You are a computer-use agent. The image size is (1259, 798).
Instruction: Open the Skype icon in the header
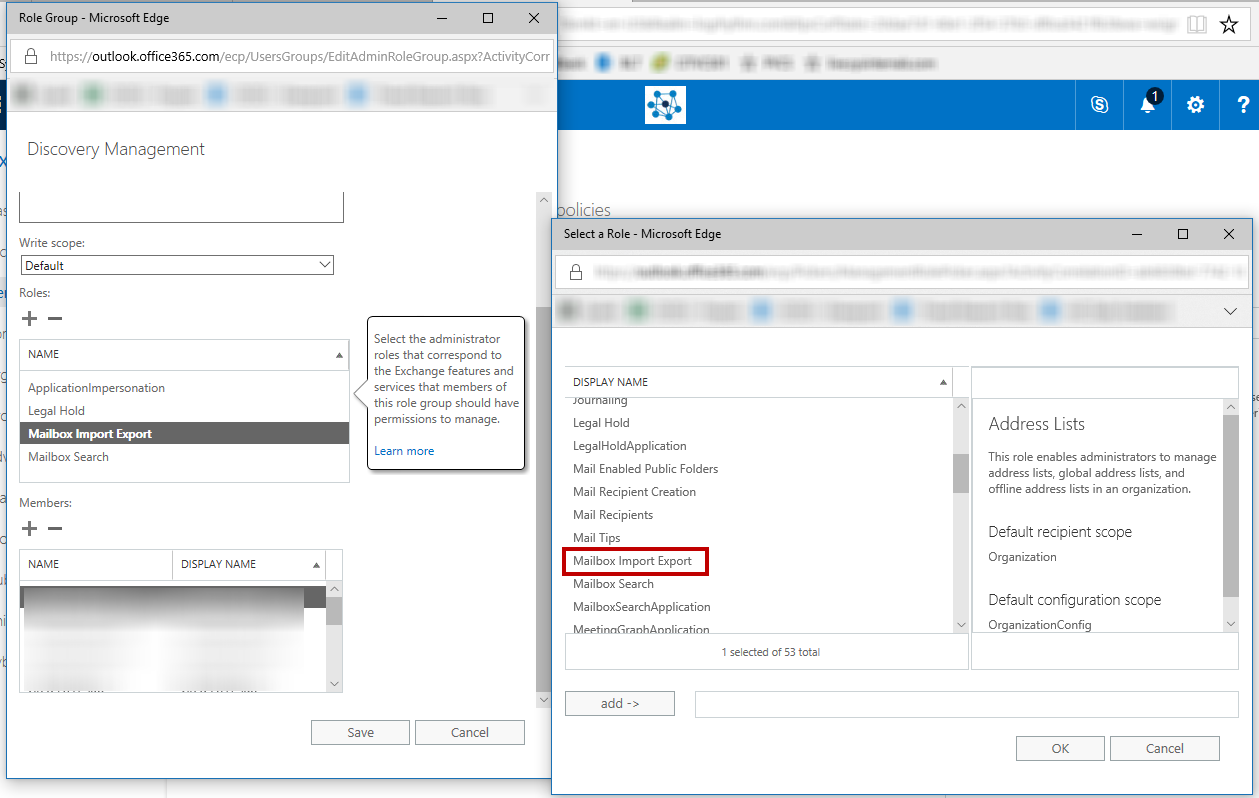coord(1100,105)
